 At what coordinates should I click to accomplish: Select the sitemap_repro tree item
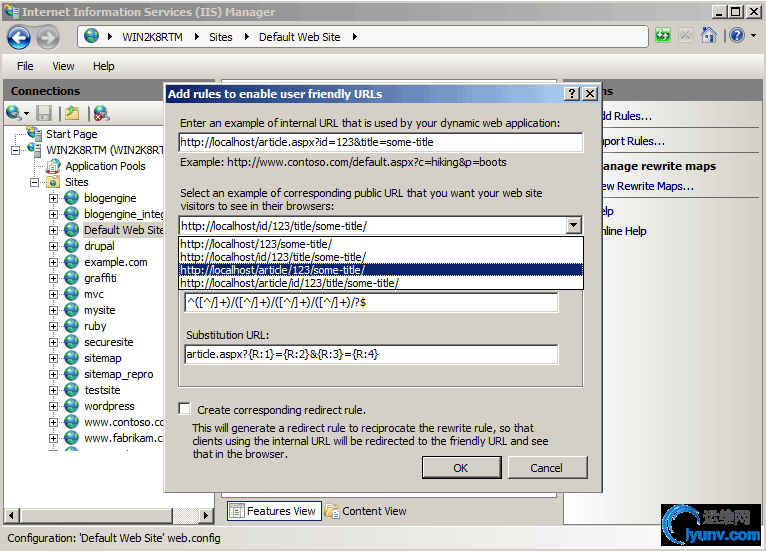pyautogui.click(x=119, y=374)
